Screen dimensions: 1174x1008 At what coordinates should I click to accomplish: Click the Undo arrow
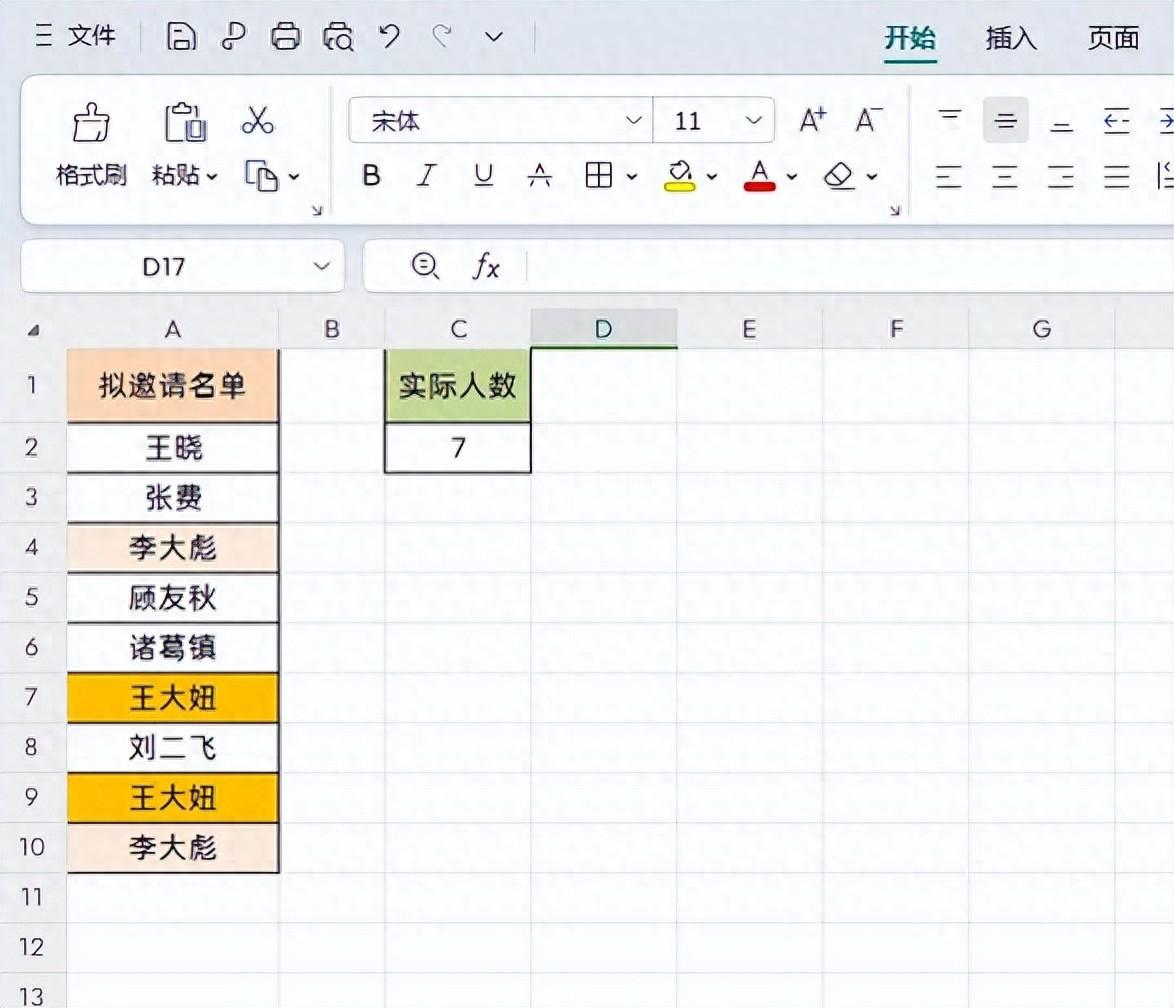[x=389, y=35]
